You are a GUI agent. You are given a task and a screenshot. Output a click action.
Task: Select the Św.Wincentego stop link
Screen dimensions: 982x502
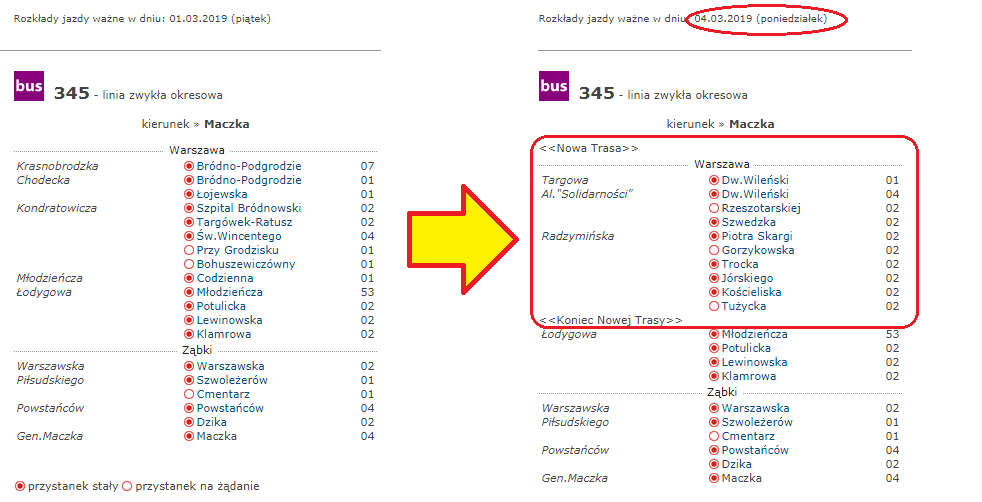238,236
